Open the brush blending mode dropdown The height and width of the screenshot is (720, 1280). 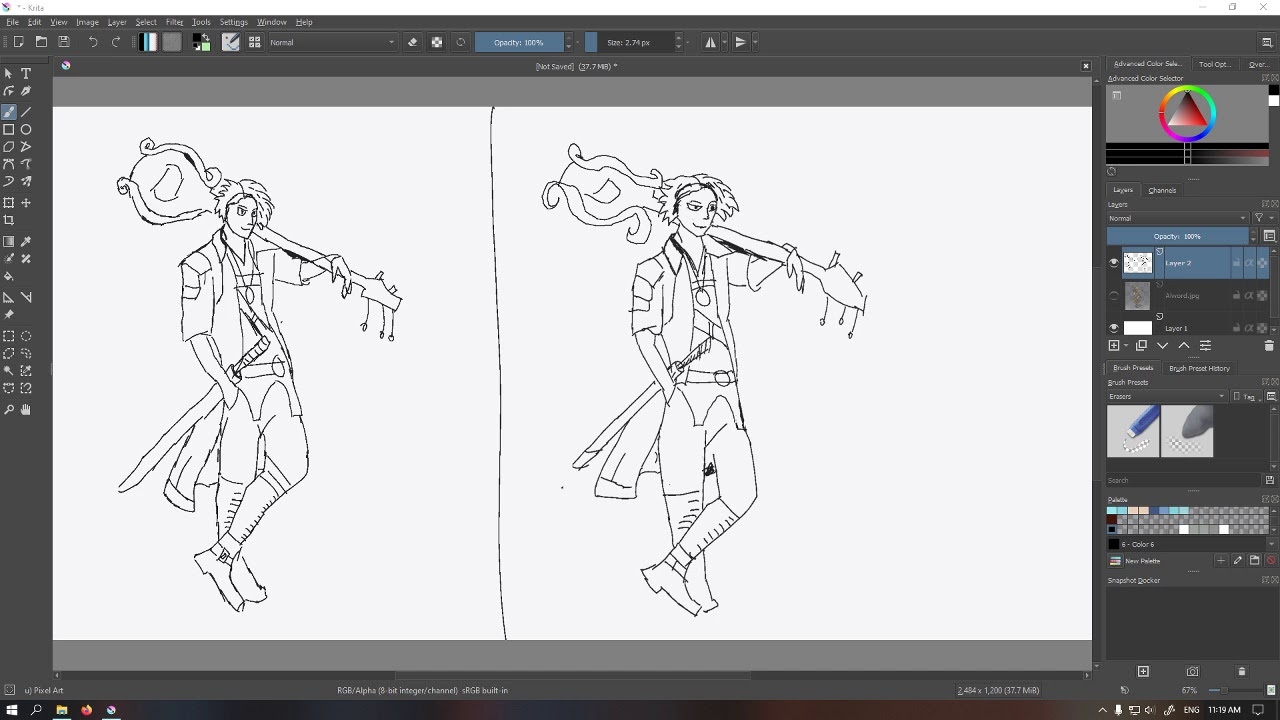pyautogui.click(x=333, y=42)
